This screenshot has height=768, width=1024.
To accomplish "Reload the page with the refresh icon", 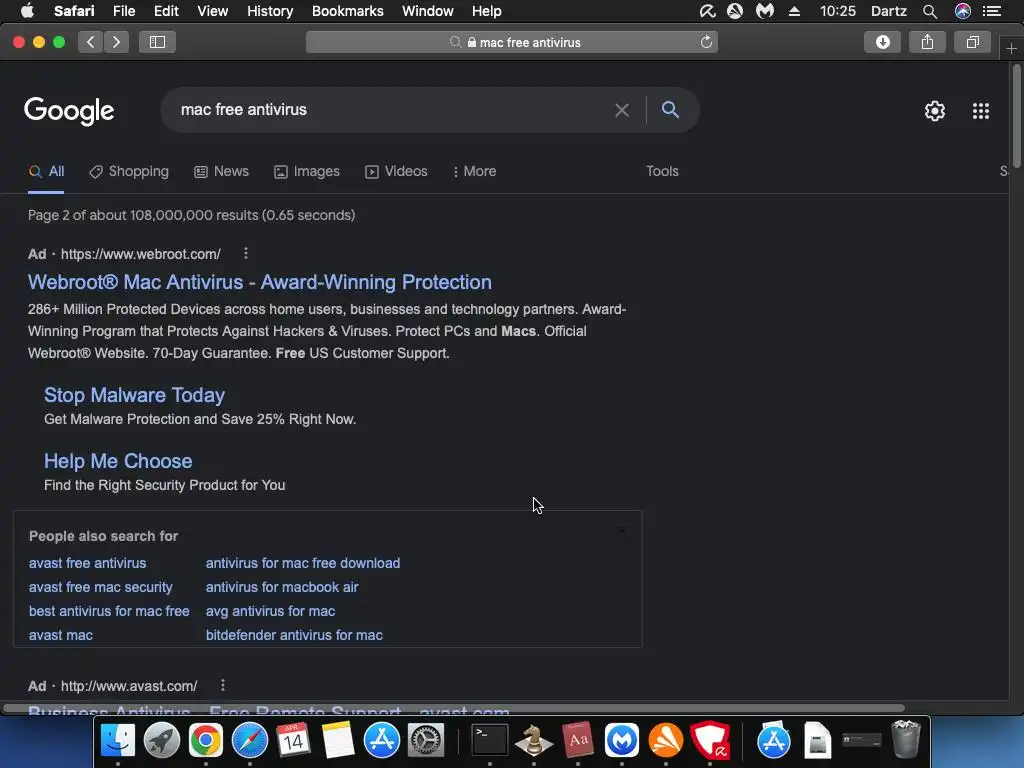I will pos(706,42).
